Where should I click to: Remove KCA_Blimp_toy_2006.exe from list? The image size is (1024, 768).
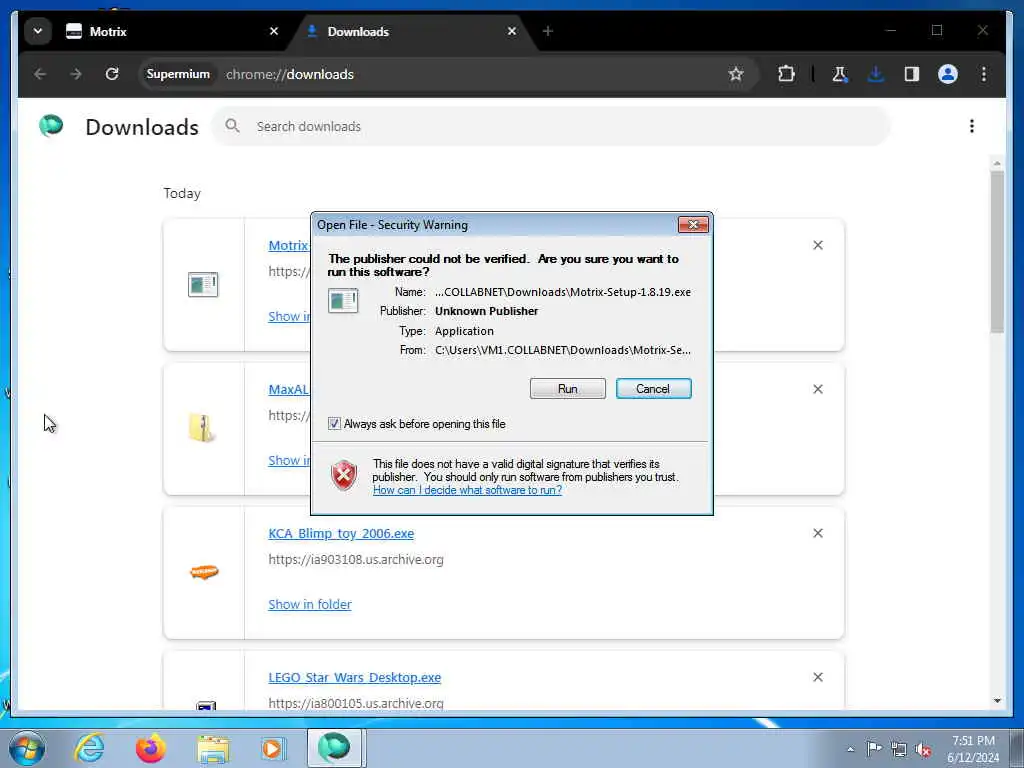pyautogui.click(x=818, y=533)
